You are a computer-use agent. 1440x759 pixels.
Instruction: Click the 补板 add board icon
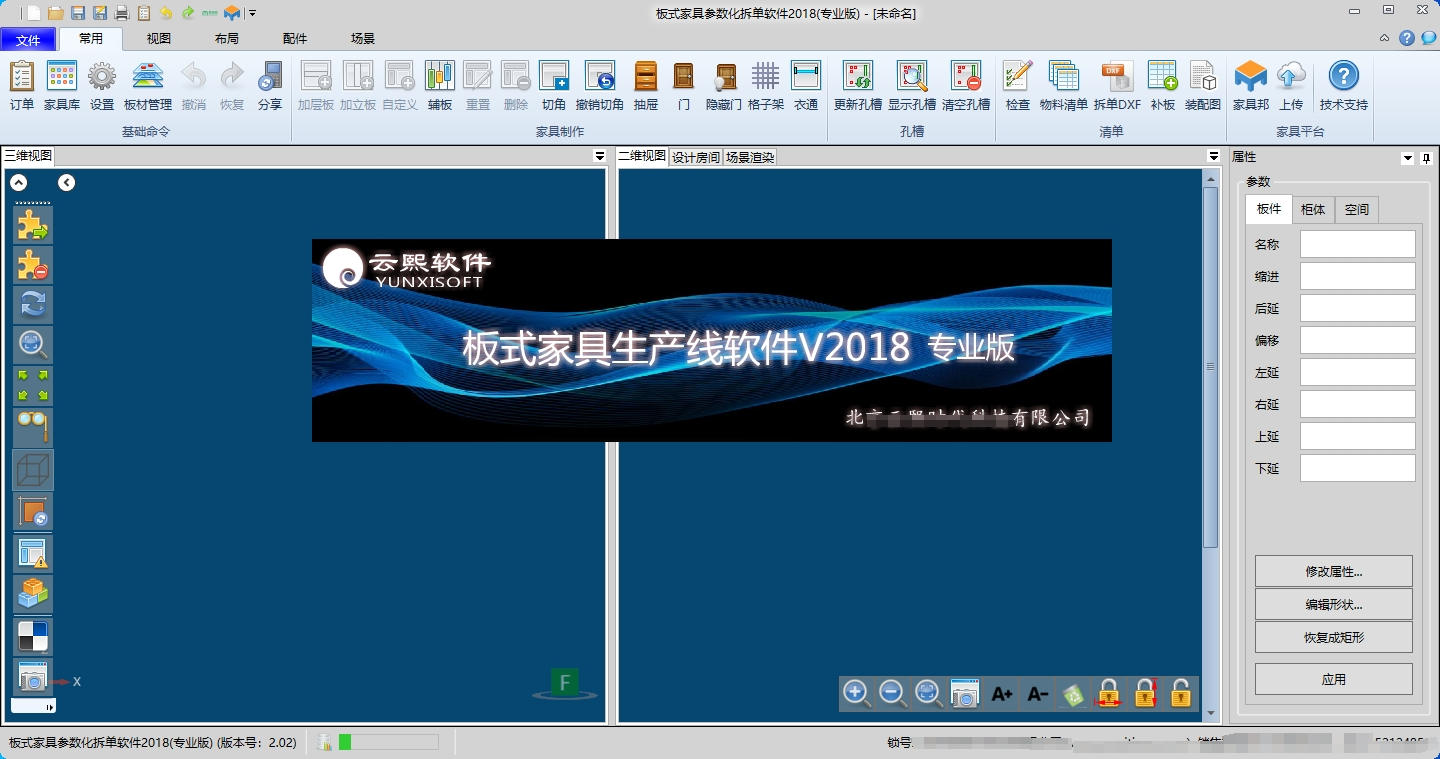coord(1163,85)
